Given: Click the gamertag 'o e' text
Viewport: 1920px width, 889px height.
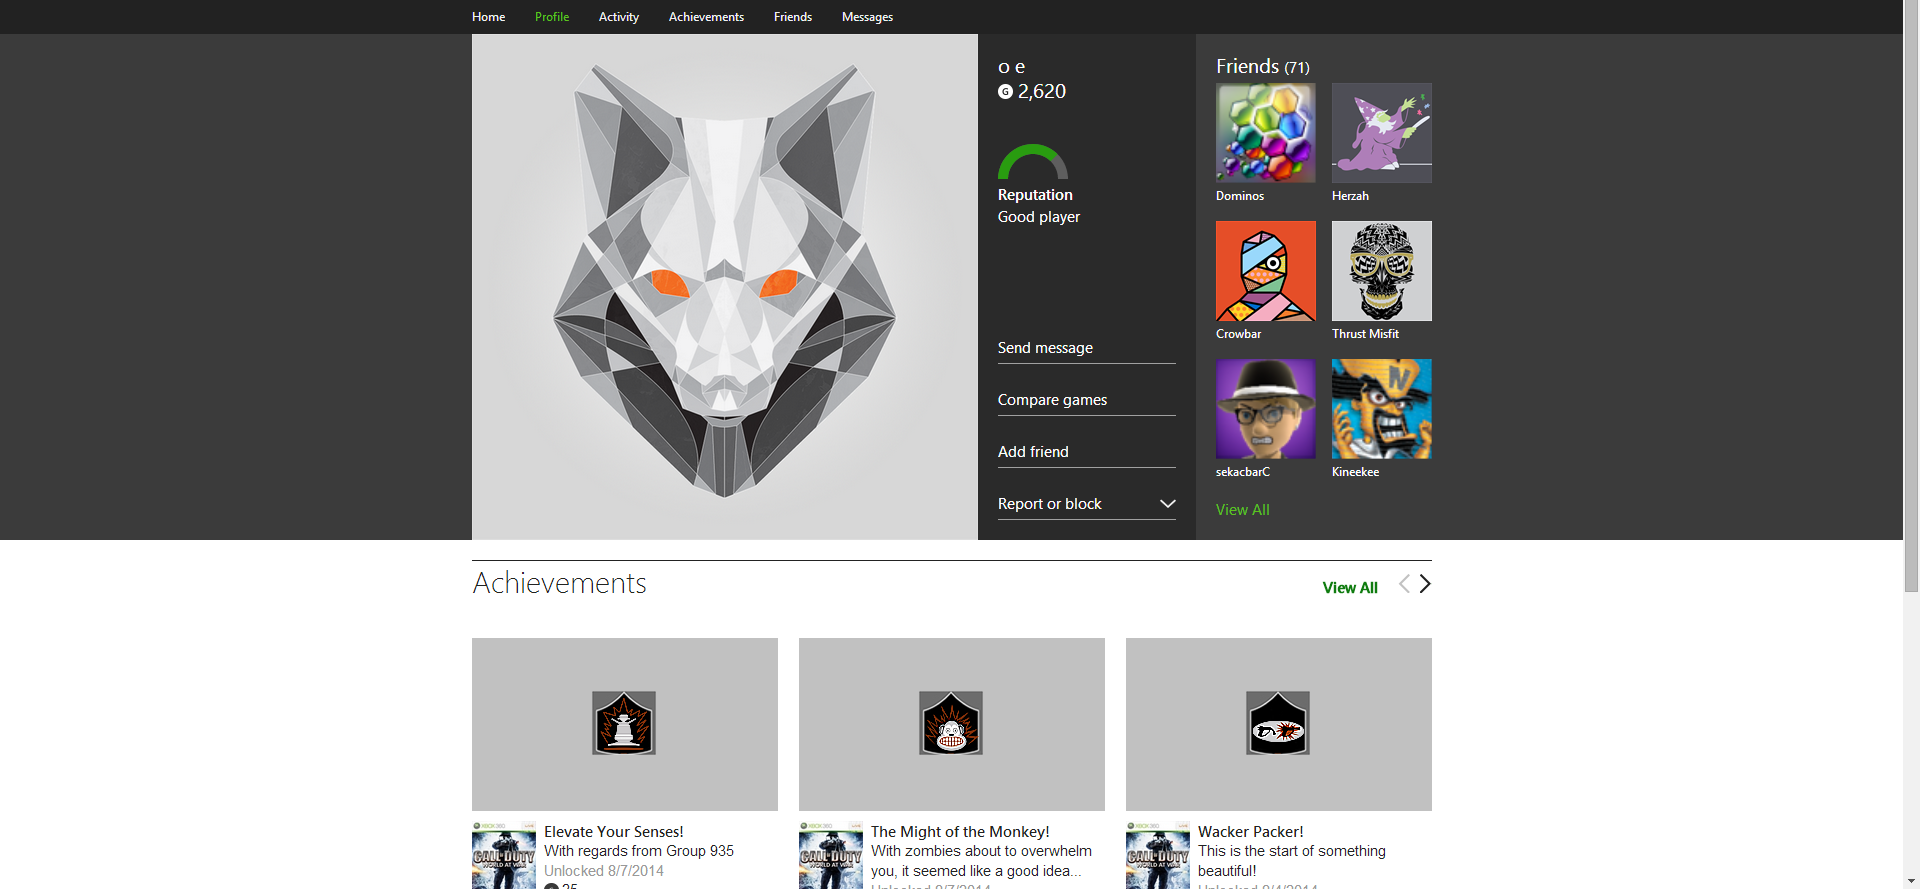Looking at the screenshot, I should coord(1012,67).
